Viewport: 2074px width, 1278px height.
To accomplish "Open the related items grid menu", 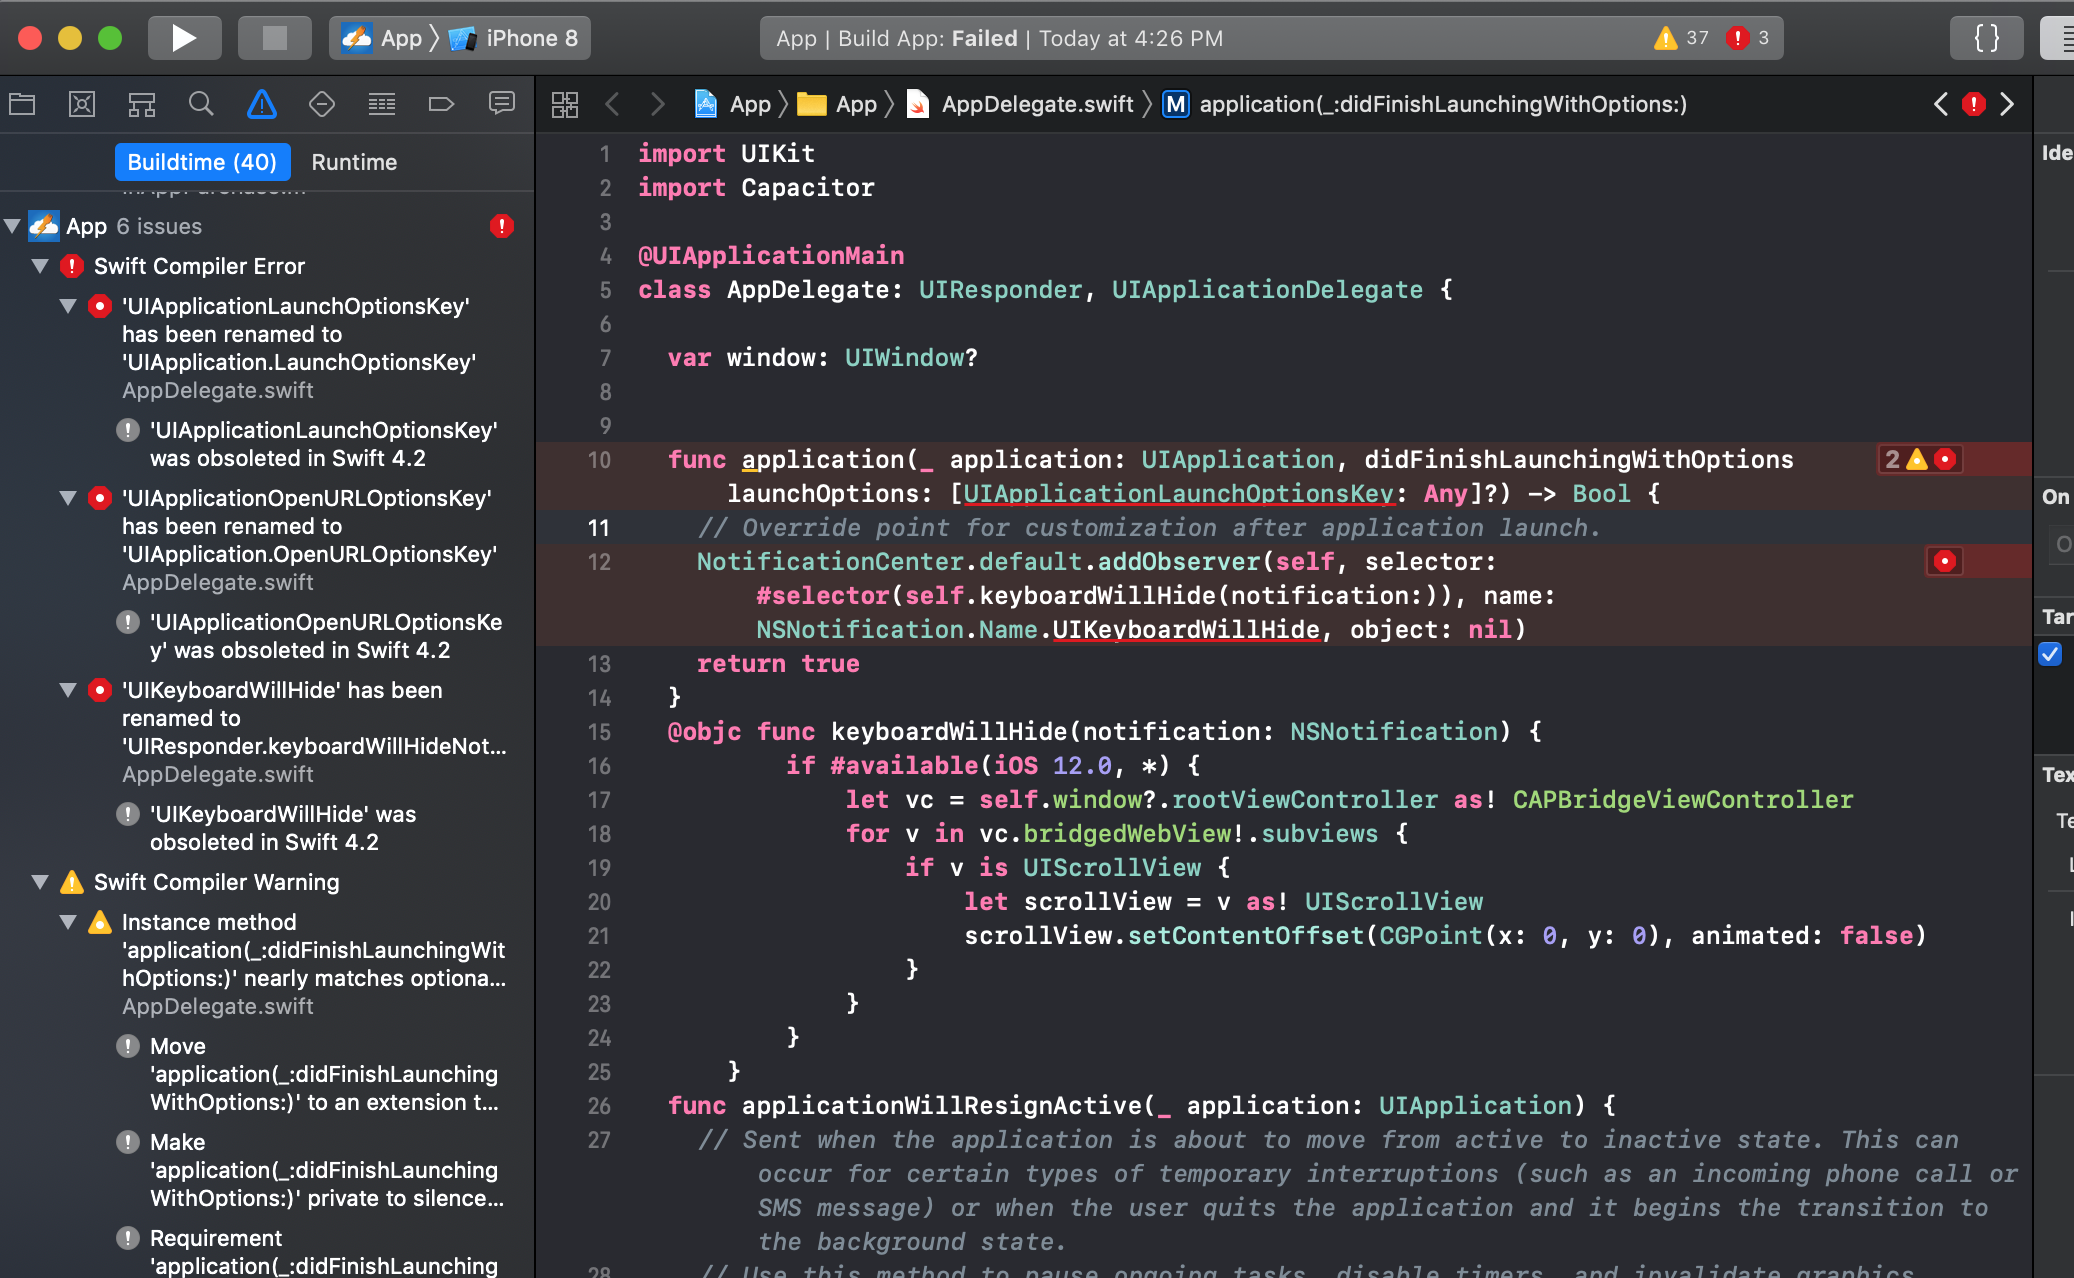I will tap(565, 104).
